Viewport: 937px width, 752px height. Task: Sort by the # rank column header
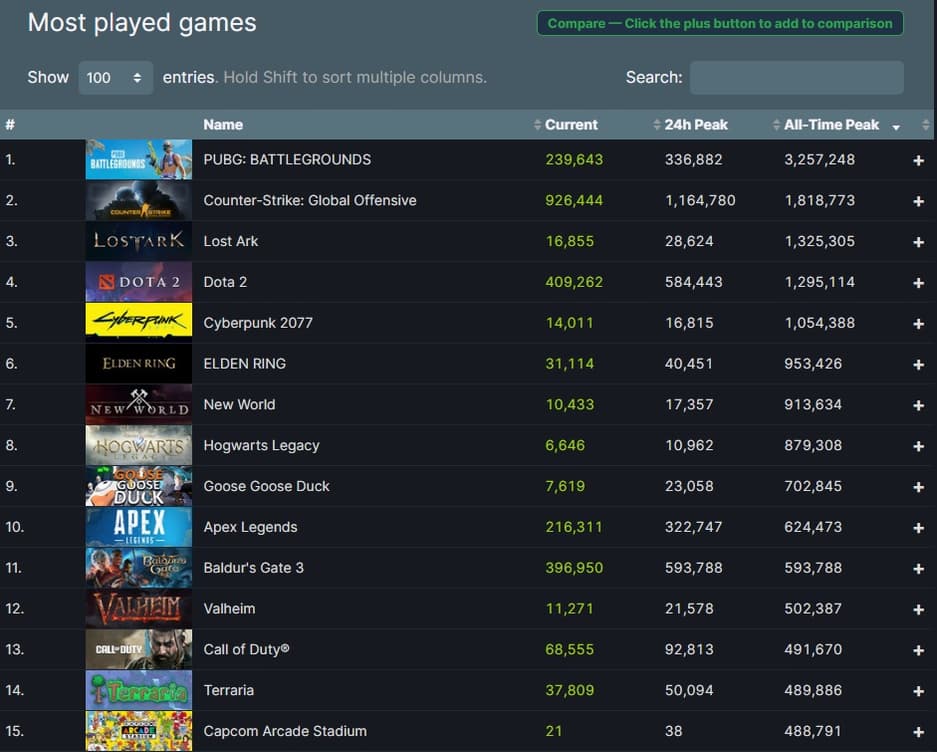point(10,124)
